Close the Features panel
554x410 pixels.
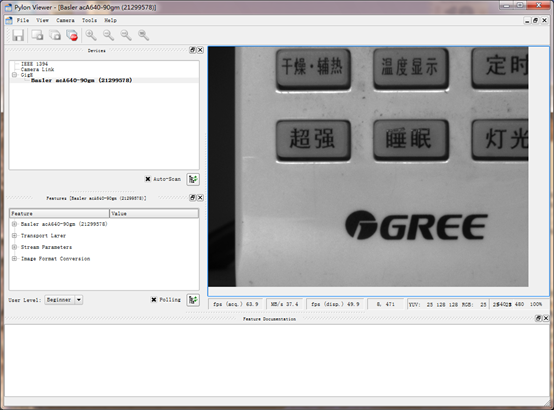(200, 198)
